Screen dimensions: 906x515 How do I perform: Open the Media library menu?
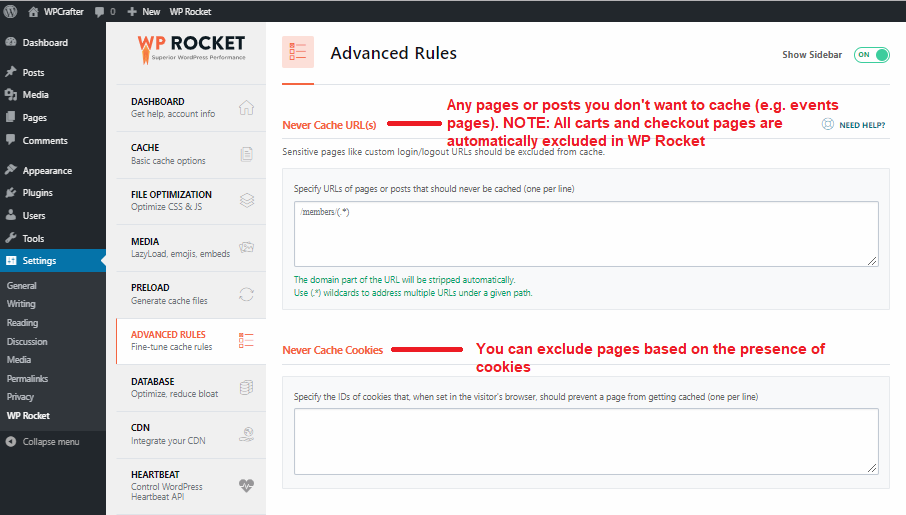coord(53,95)
